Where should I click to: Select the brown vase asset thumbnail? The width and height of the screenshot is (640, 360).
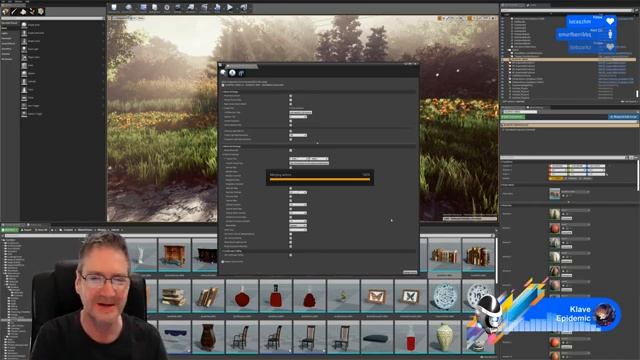[x=208, y=337]
